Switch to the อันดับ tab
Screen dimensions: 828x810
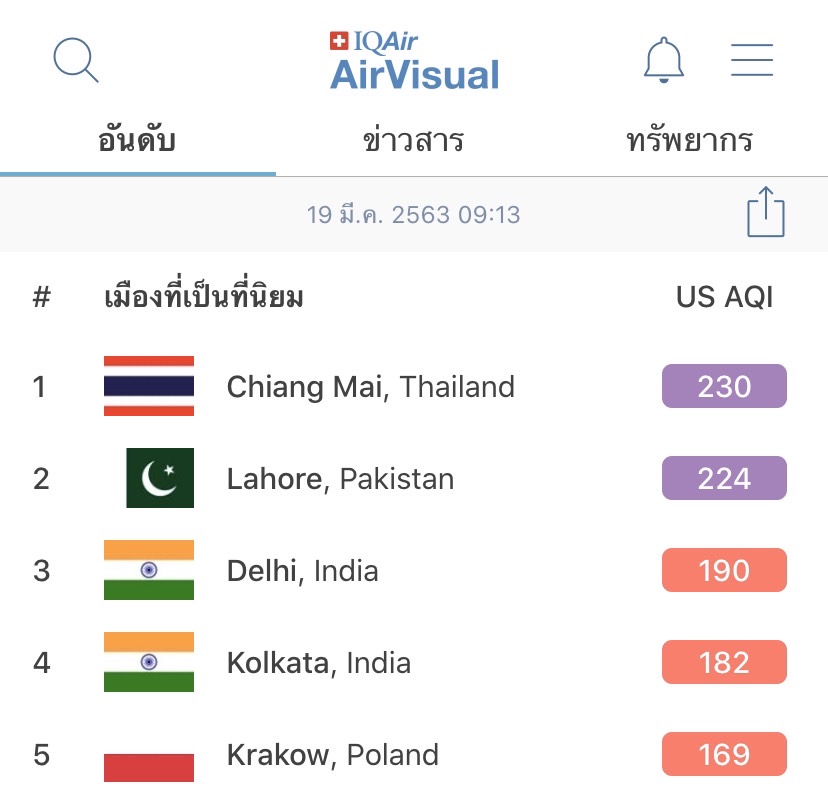pos(137,141)
